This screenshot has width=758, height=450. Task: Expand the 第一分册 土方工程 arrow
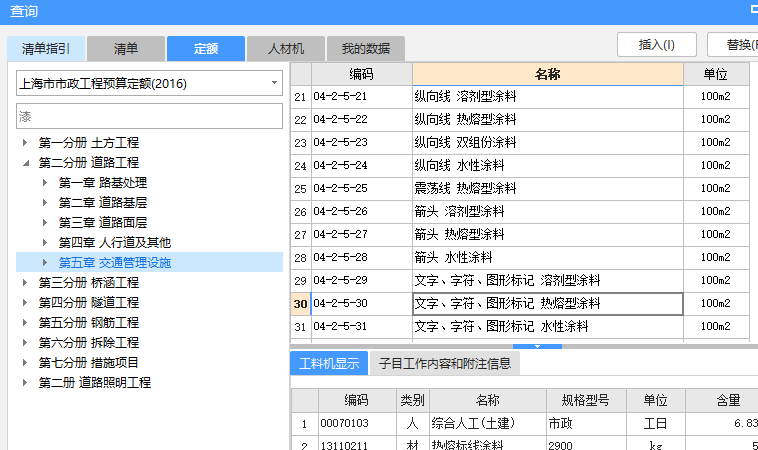[25, 143]
